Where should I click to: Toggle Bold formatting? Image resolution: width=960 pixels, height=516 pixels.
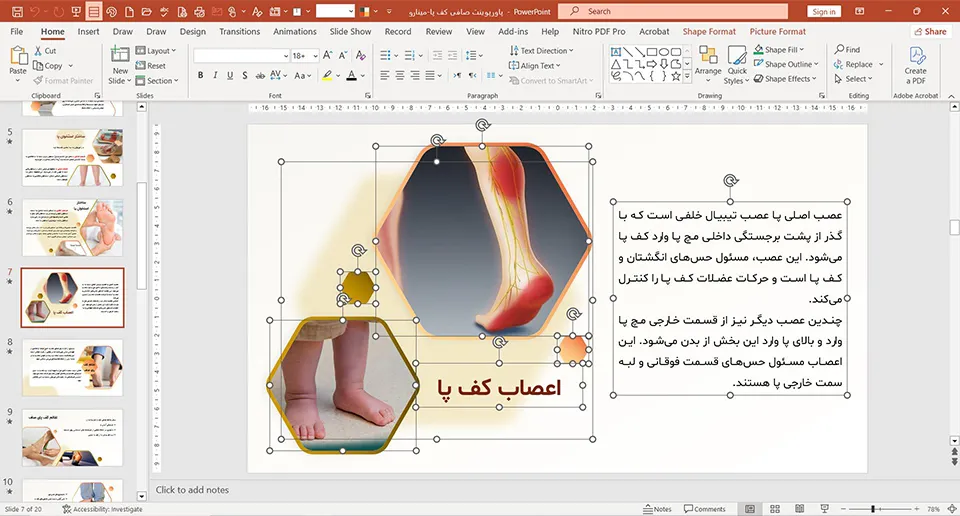(200, 75)
